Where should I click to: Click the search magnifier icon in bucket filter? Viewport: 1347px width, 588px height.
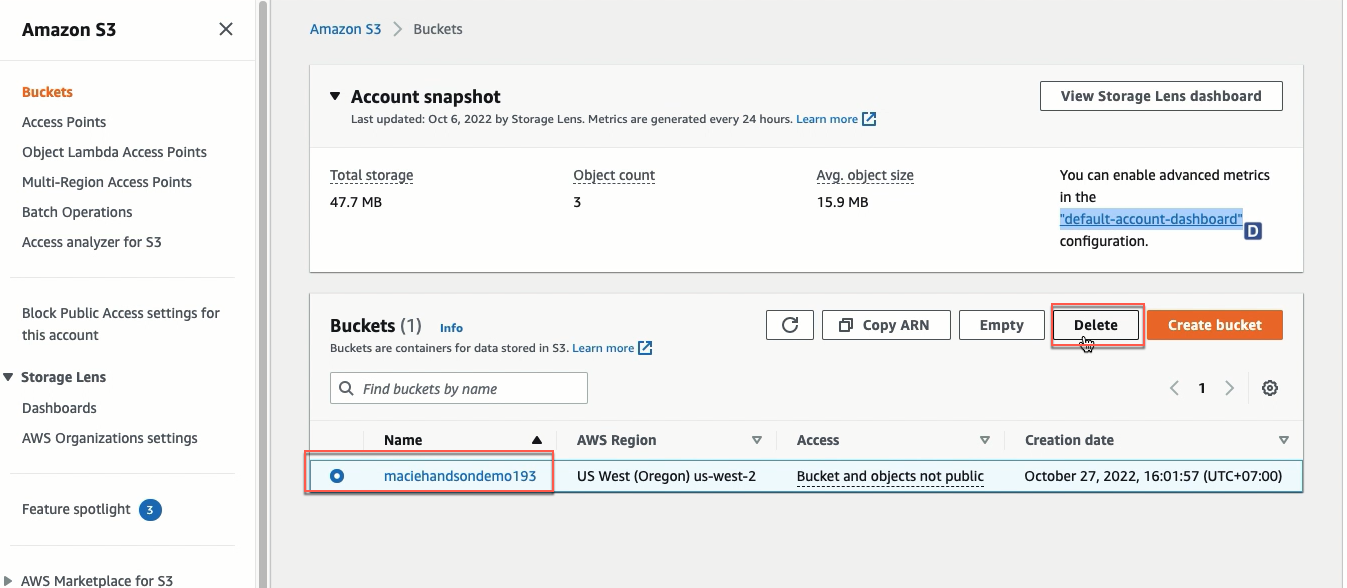(x=346, y=388)
